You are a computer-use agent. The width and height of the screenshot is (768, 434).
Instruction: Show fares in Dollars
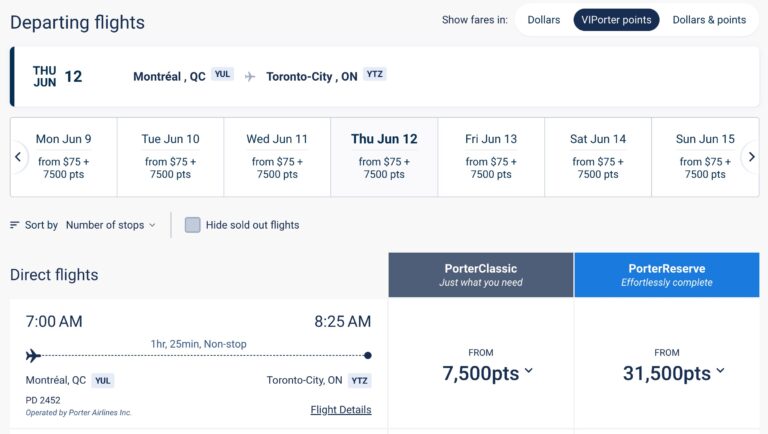pyautogui.click(x=543, y=20)
